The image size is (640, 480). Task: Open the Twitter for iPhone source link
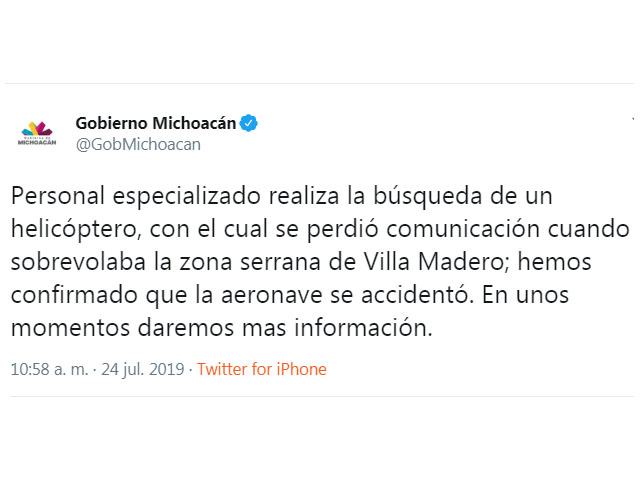[x=262, y=369]
